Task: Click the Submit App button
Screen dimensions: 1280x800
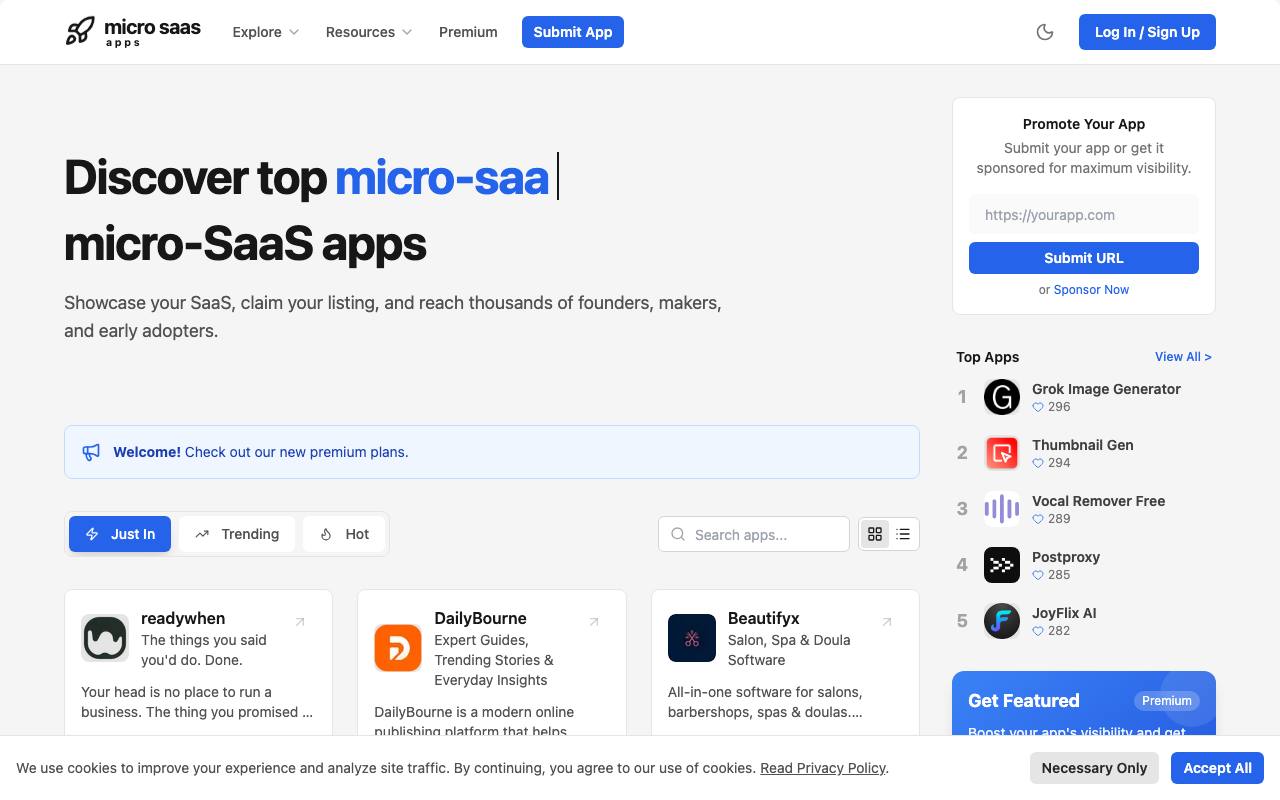Action: (x=573, y=32)
